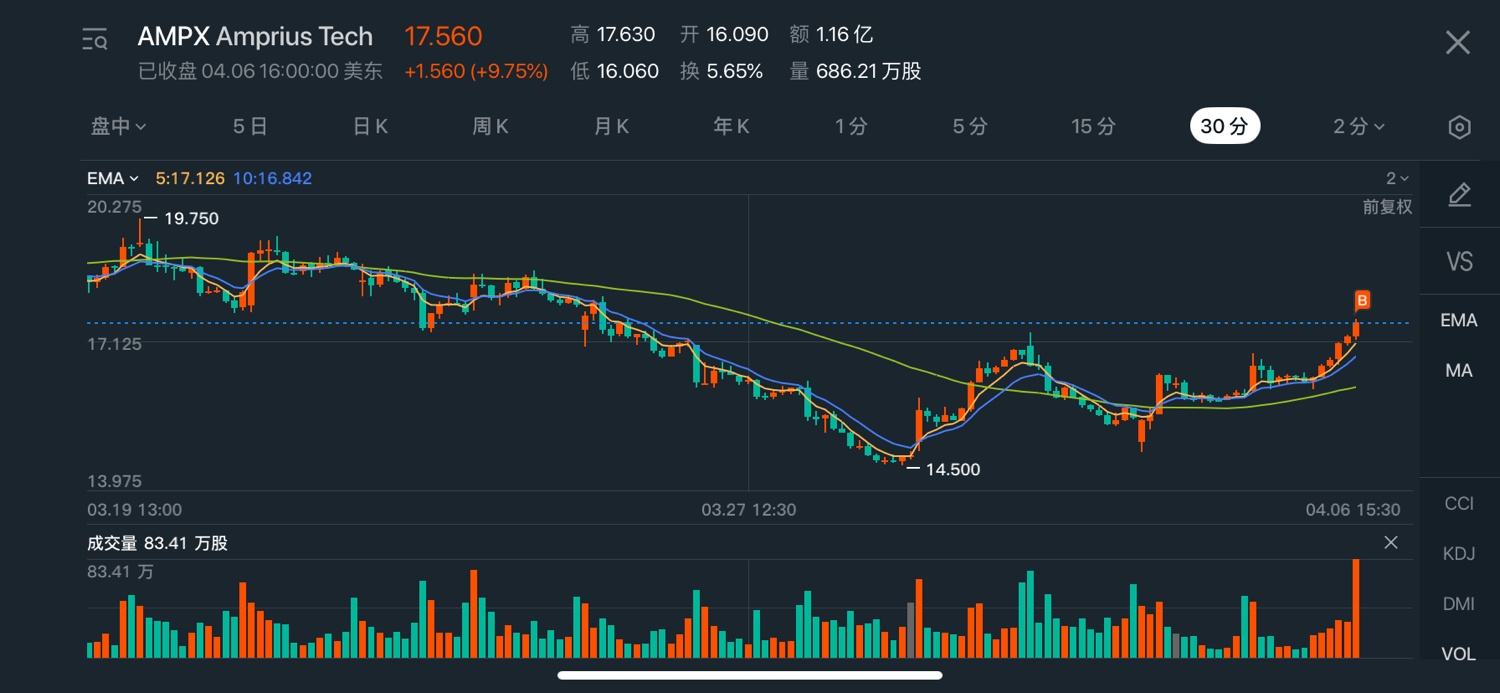This screenshot has height=693, width=1500.
Task: Switch to the 日K timeframe tab
Action: (370, 126)
